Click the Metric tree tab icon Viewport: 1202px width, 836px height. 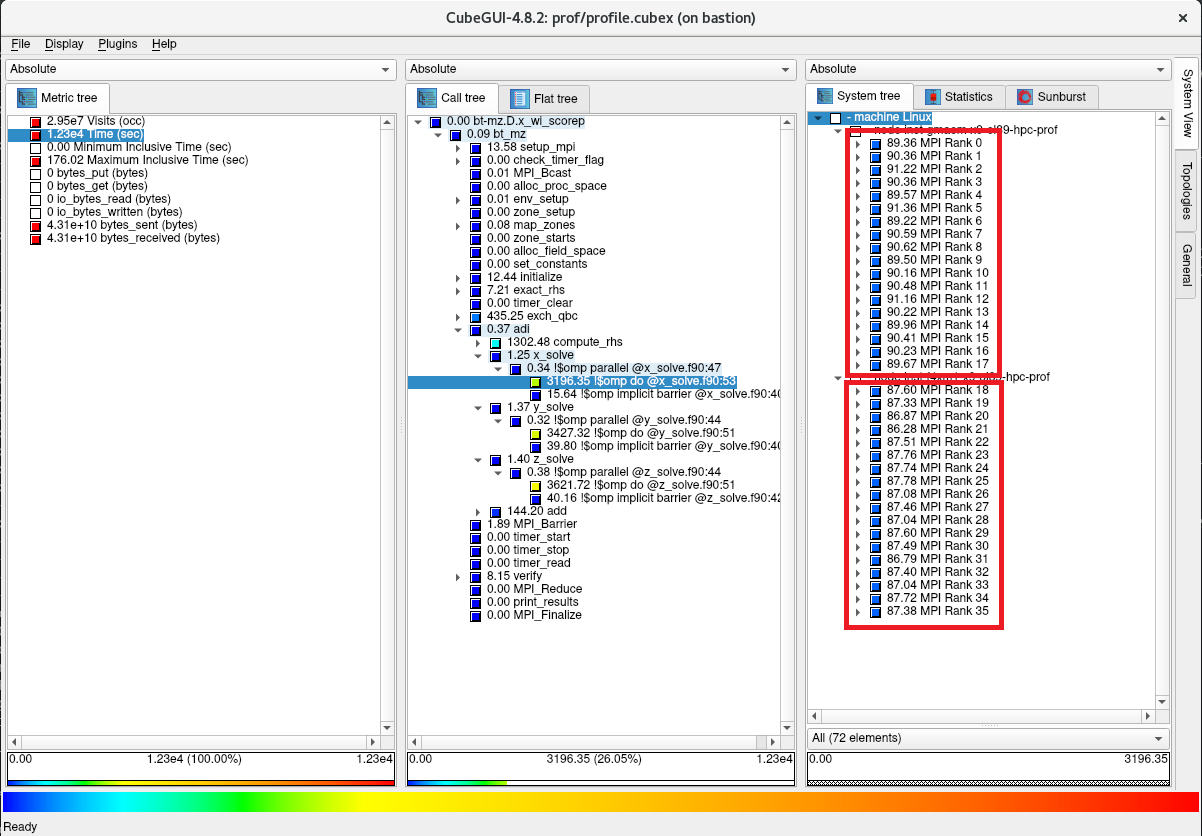pyautogui.click(x=27, y=98)
